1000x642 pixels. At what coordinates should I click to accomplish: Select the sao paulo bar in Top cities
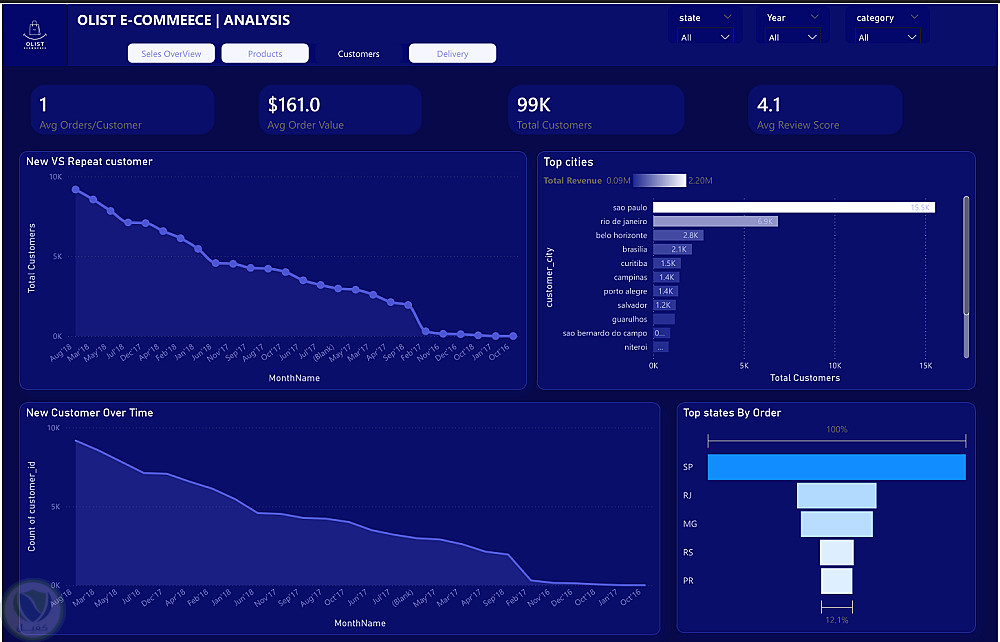pyautogui.click(x=793, y=207)
